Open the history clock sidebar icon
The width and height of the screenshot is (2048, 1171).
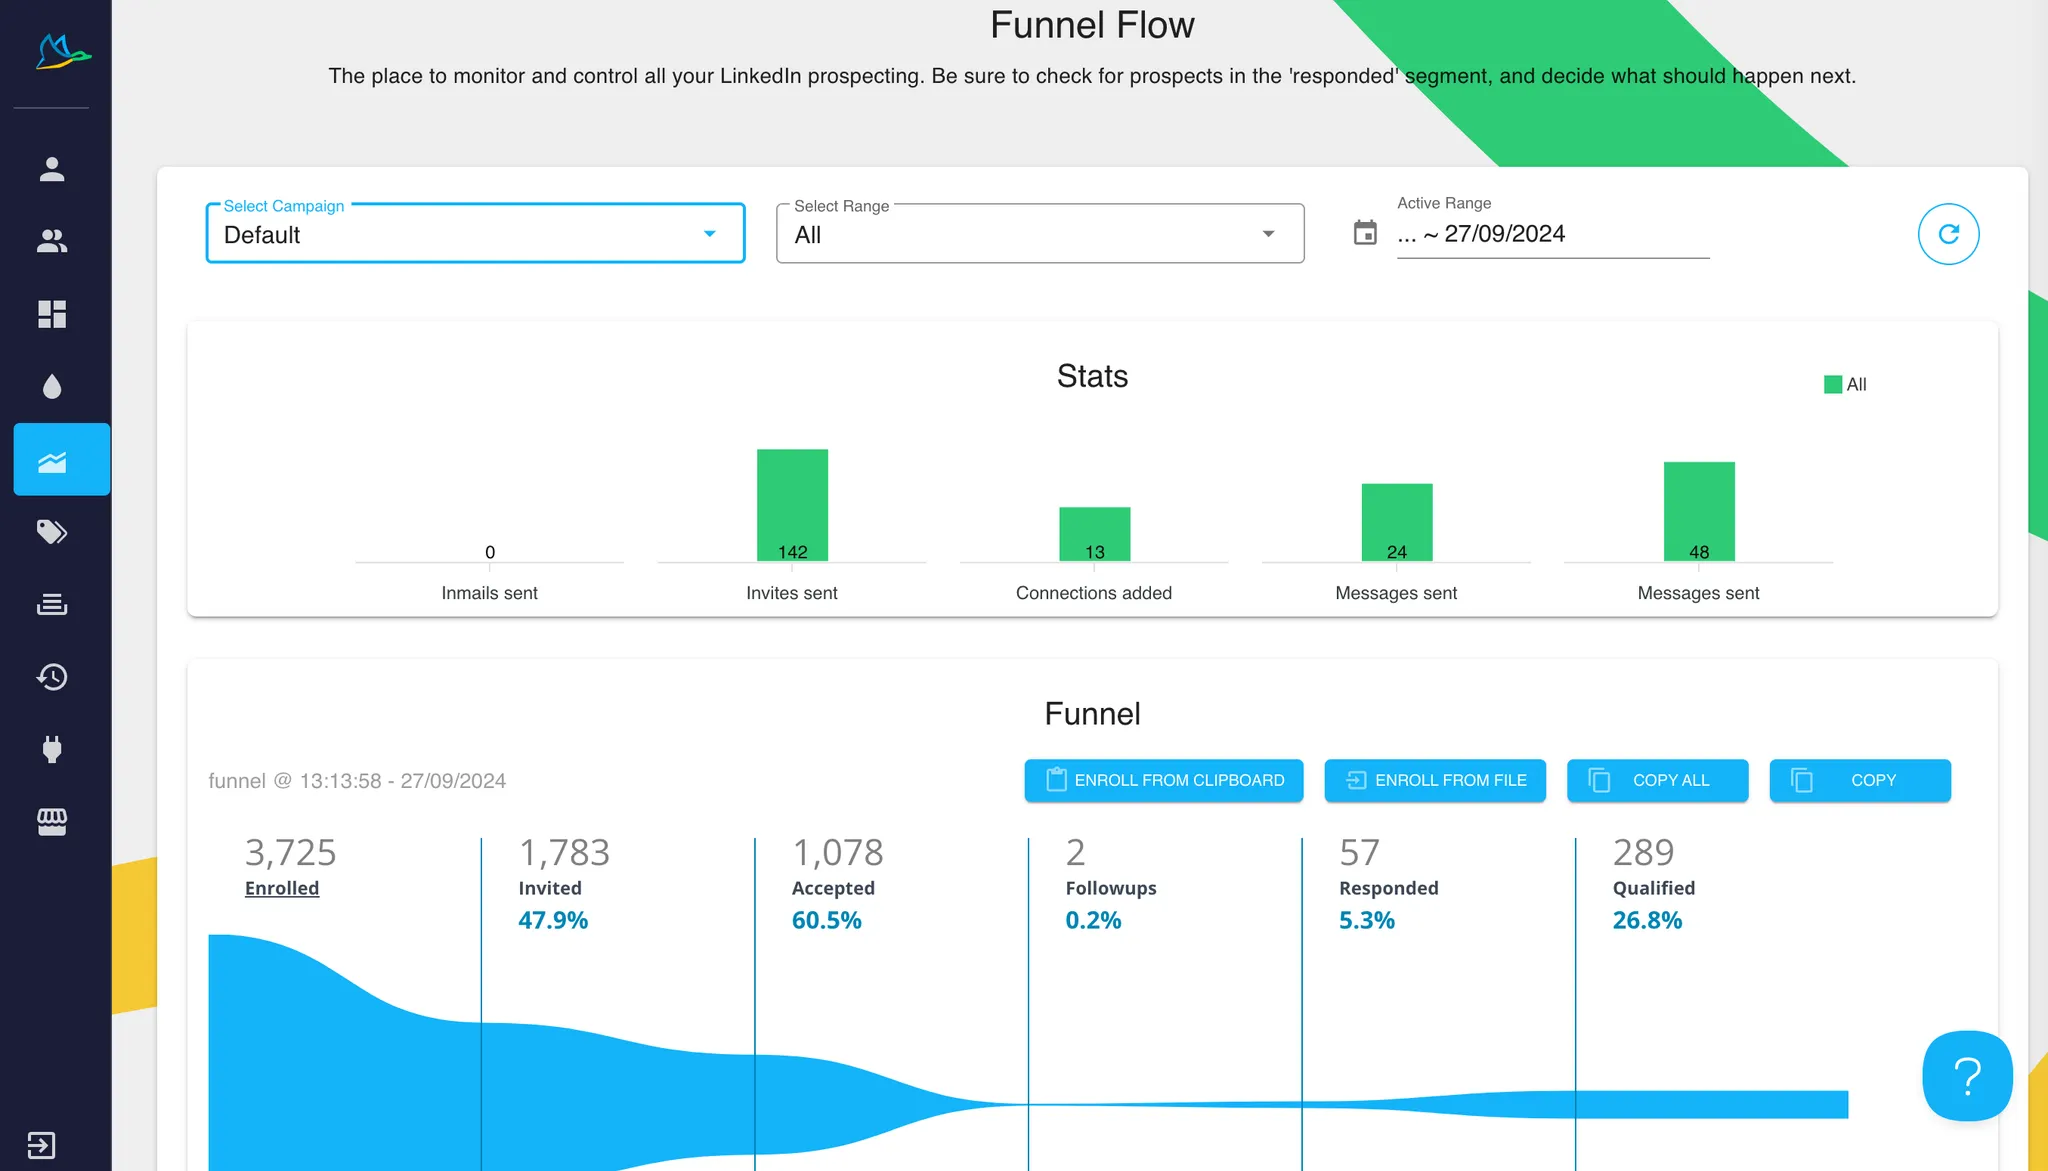[x=52, y=677]
